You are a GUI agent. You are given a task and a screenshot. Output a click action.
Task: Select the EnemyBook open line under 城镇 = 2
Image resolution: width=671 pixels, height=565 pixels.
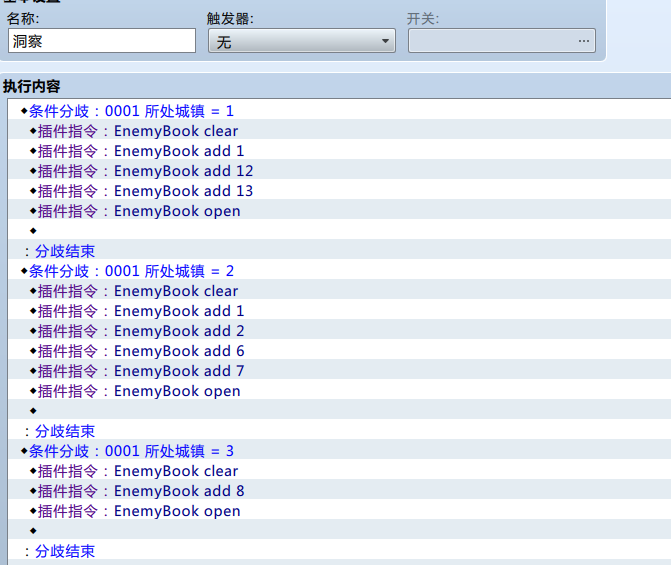click(x=340, y=391)
